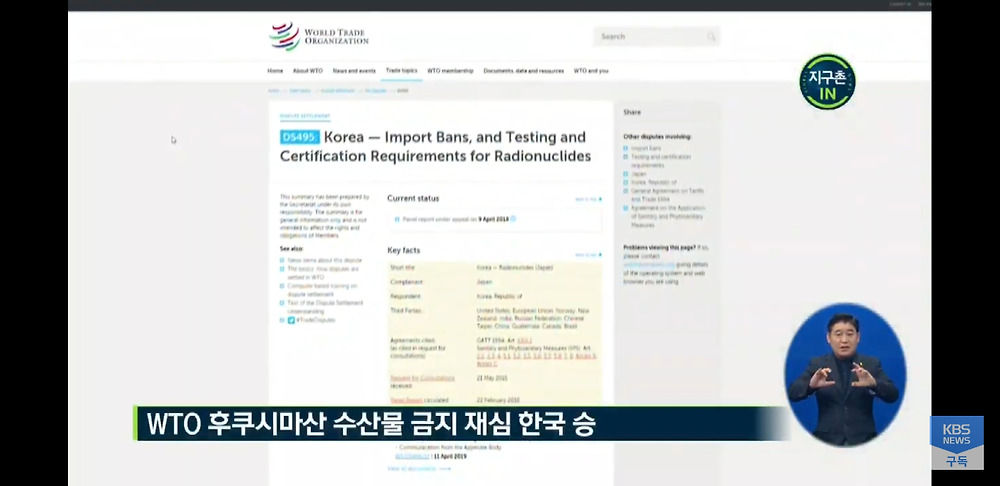Click back to top beside Current status

tap(588, 199)
